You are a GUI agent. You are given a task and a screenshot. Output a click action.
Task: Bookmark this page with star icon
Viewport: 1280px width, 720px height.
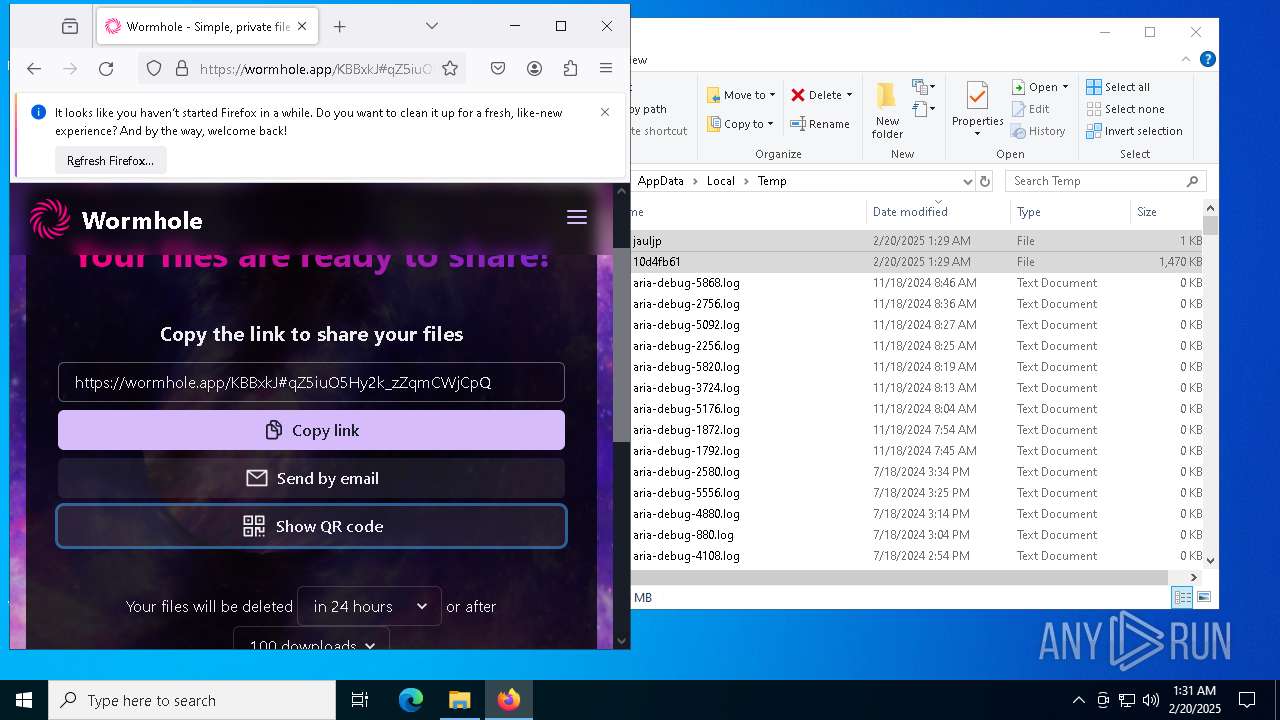click(450, 68)
